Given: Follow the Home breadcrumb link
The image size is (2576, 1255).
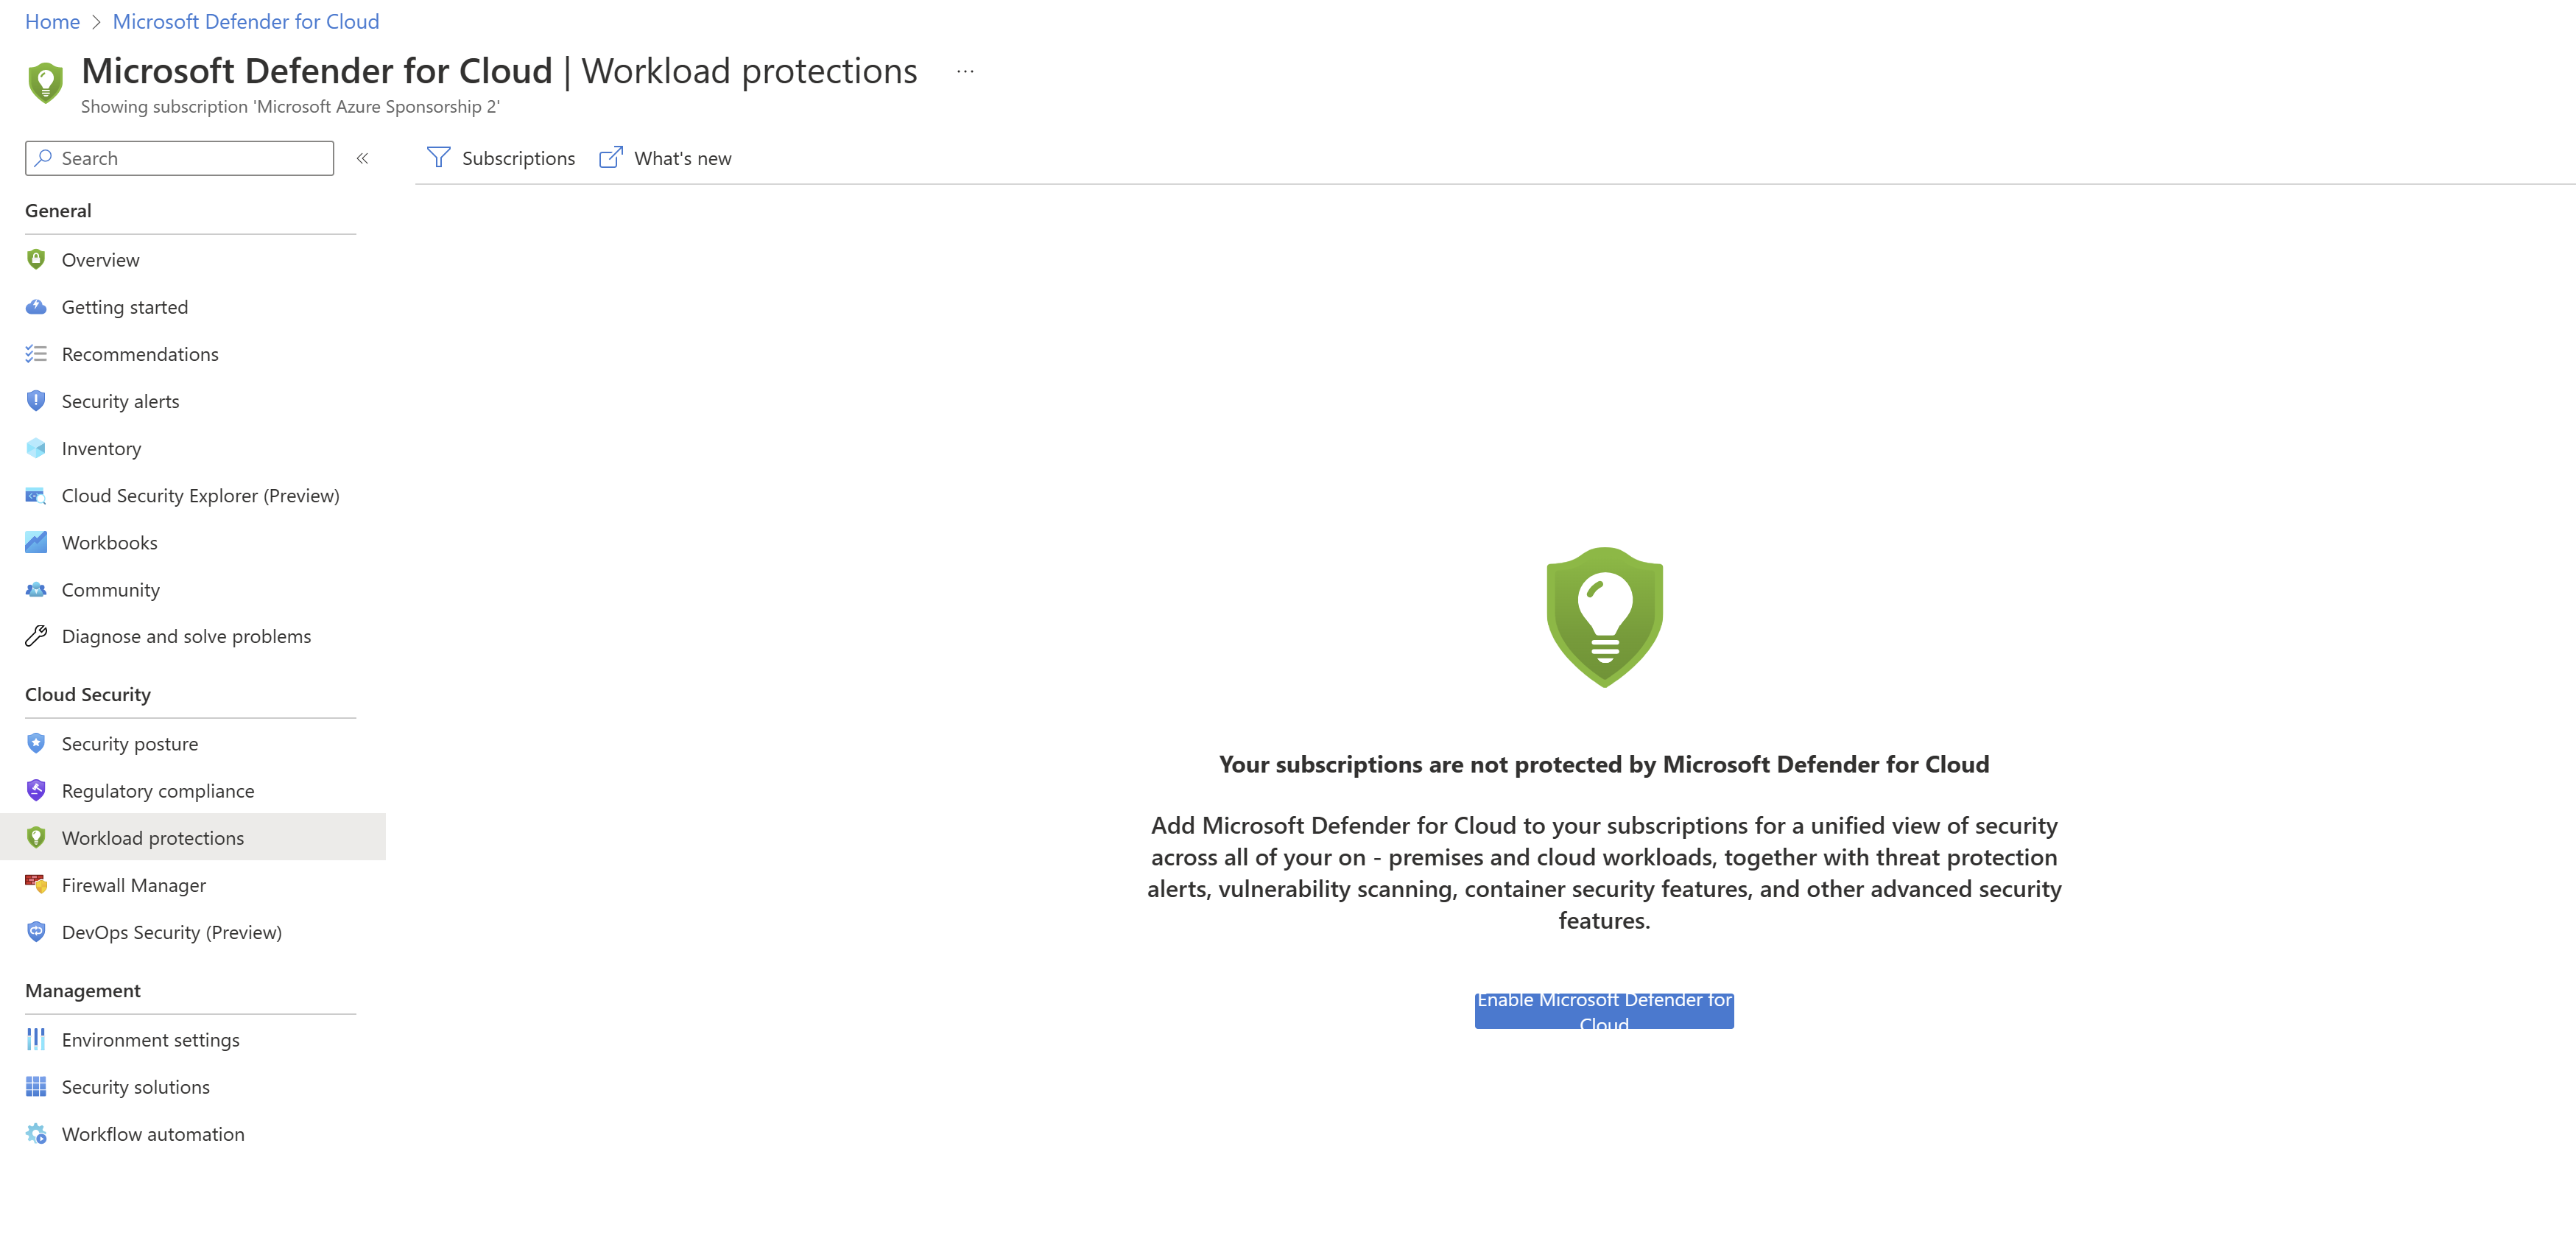Looking at the screenshot, I should pos(52,21).
